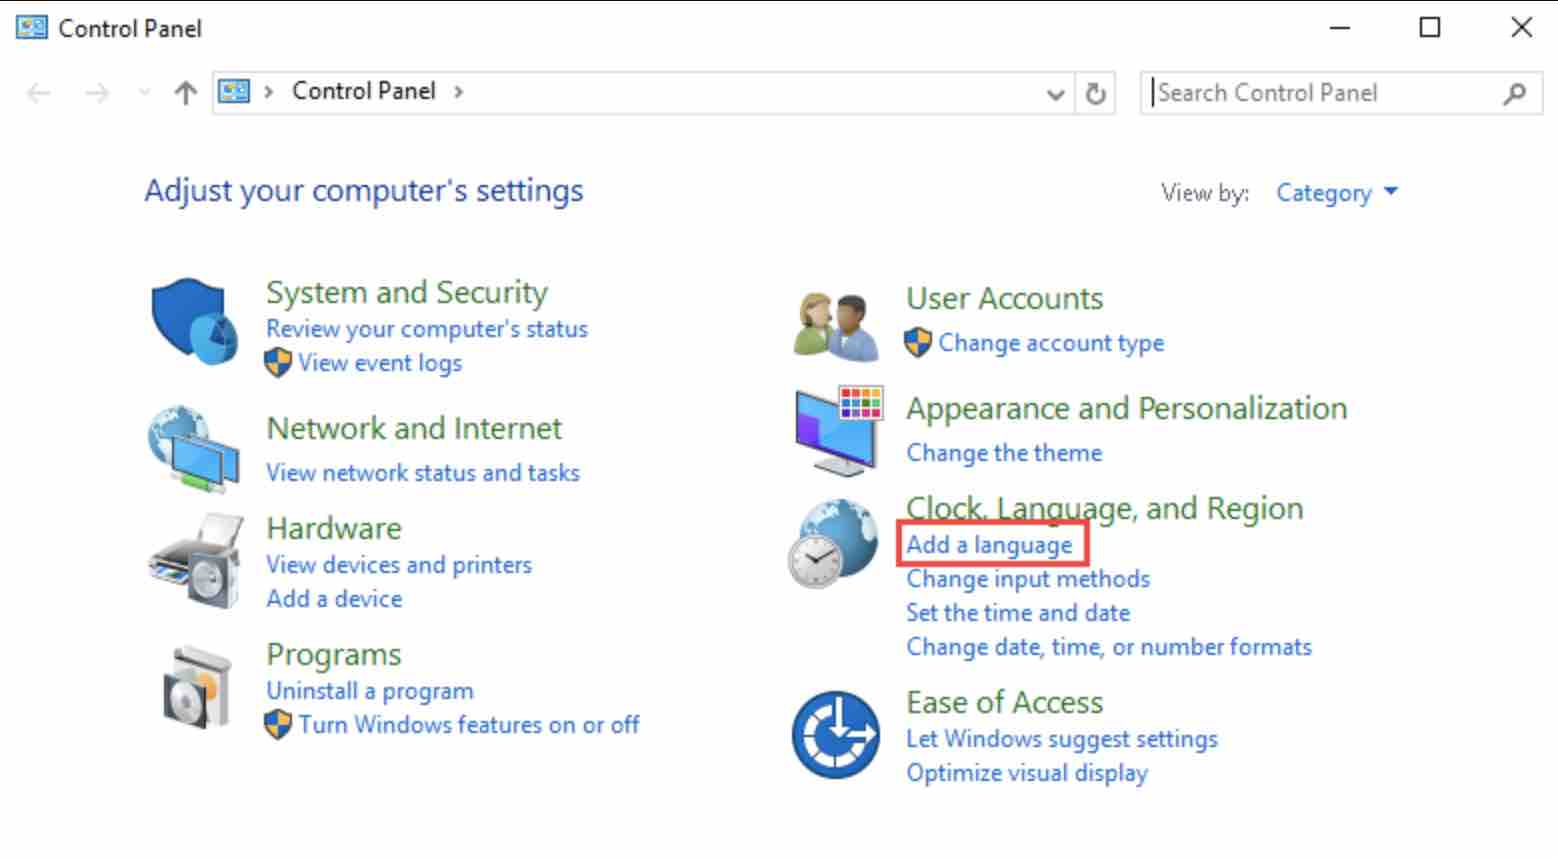Open the recent locations dropdown arrow

[144, 93]
